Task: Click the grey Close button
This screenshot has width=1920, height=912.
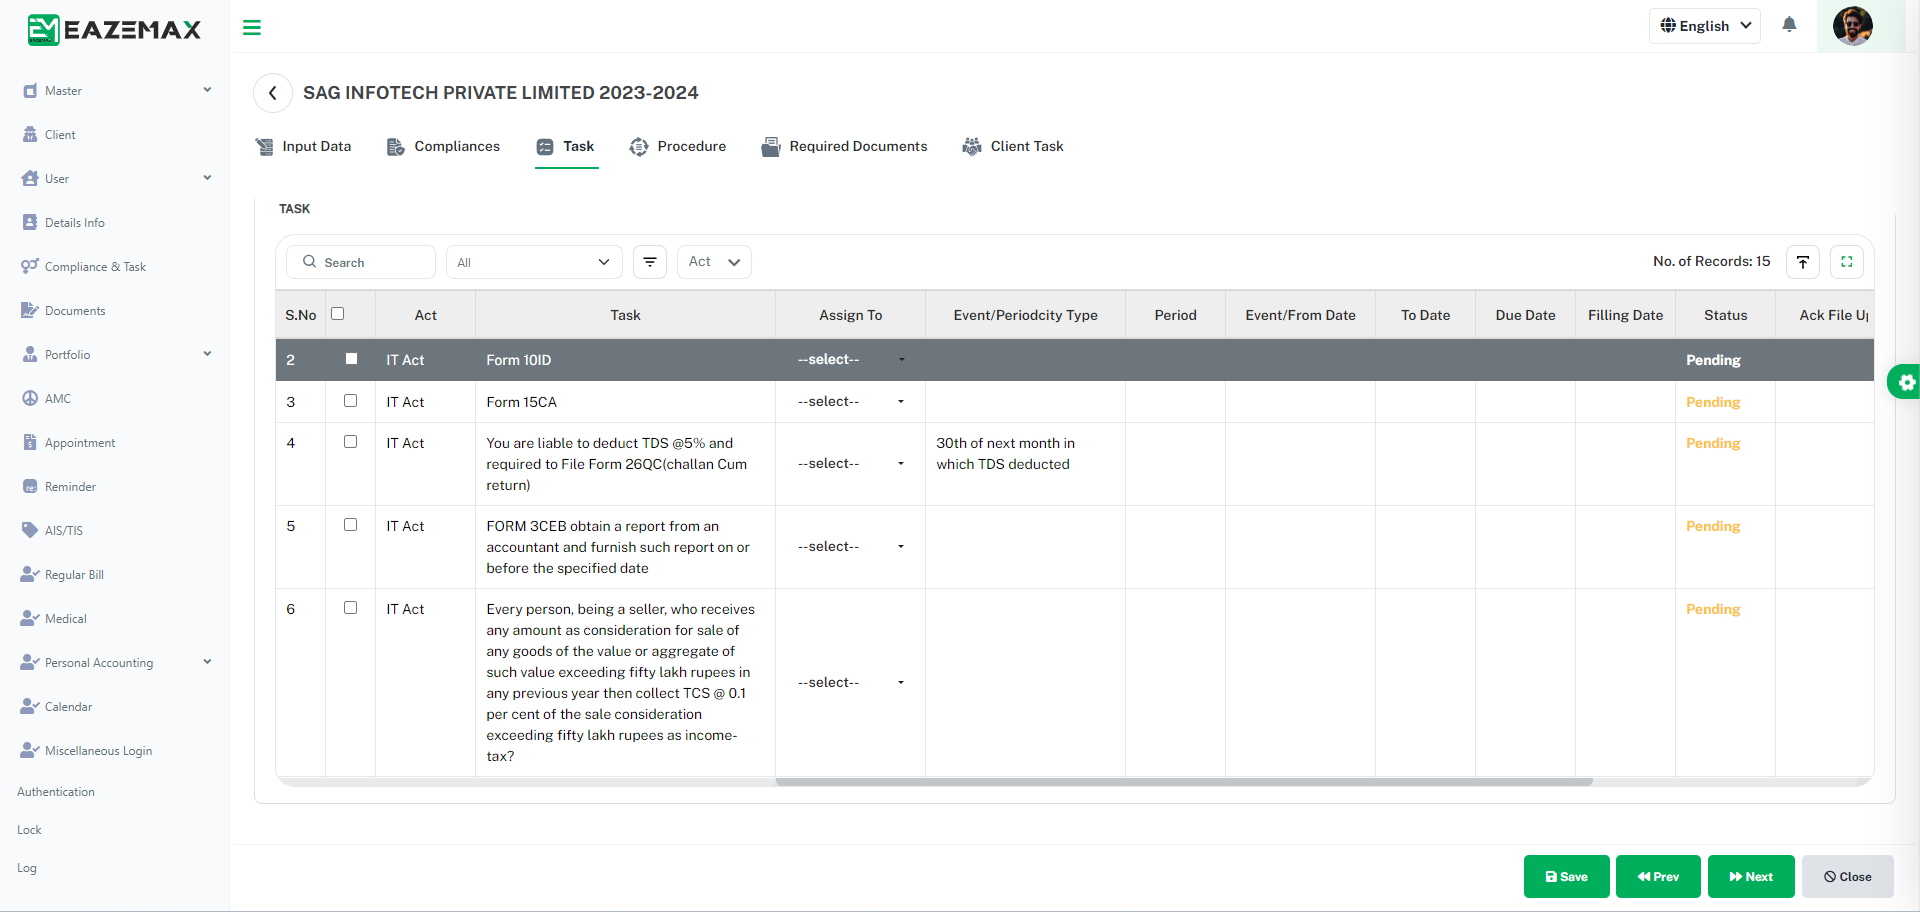Action: (1848, 877)
